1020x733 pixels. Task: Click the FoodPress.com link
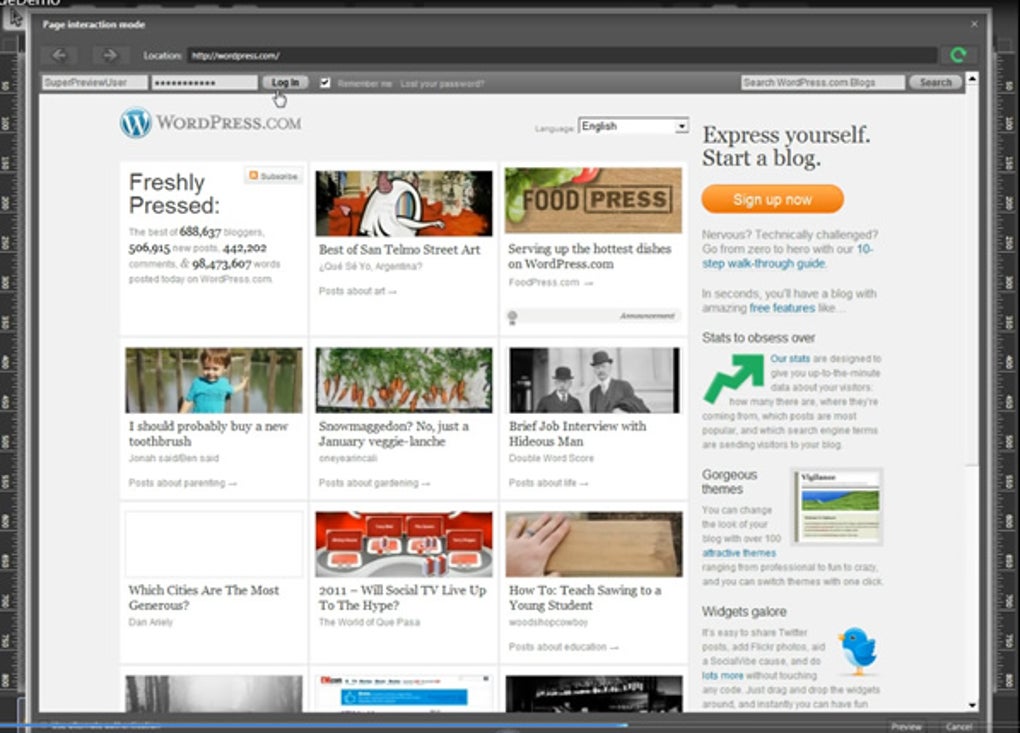551,283
